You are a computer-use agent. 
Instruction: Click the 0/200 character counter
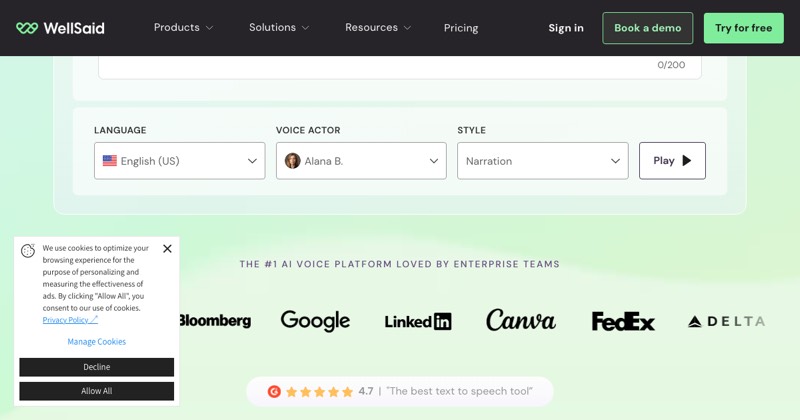[x=671, y=65]
